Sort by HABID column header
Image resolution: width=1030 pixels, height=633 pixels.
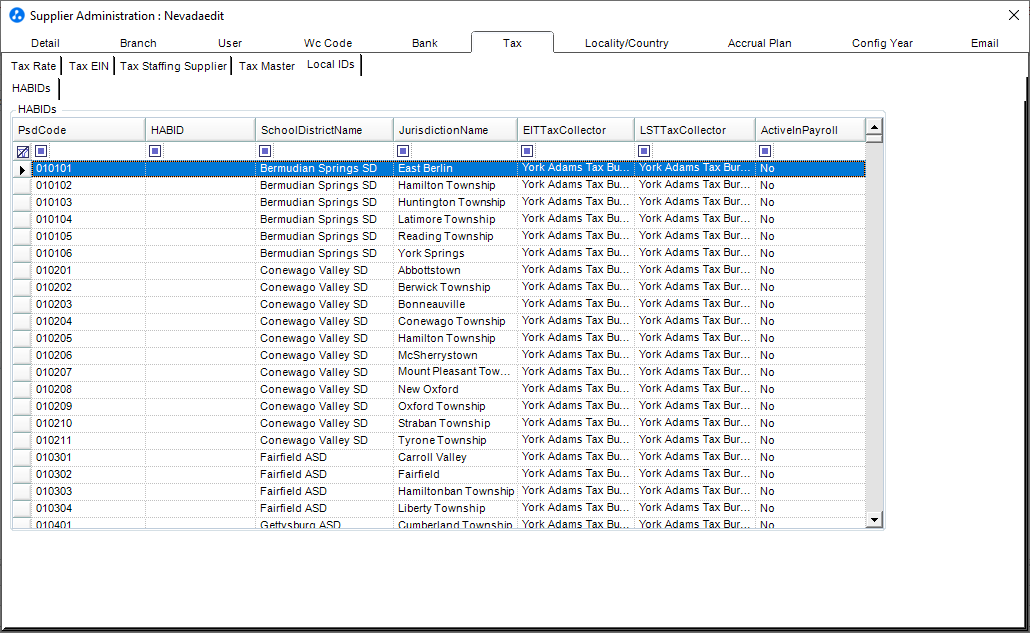click(200, 130)
